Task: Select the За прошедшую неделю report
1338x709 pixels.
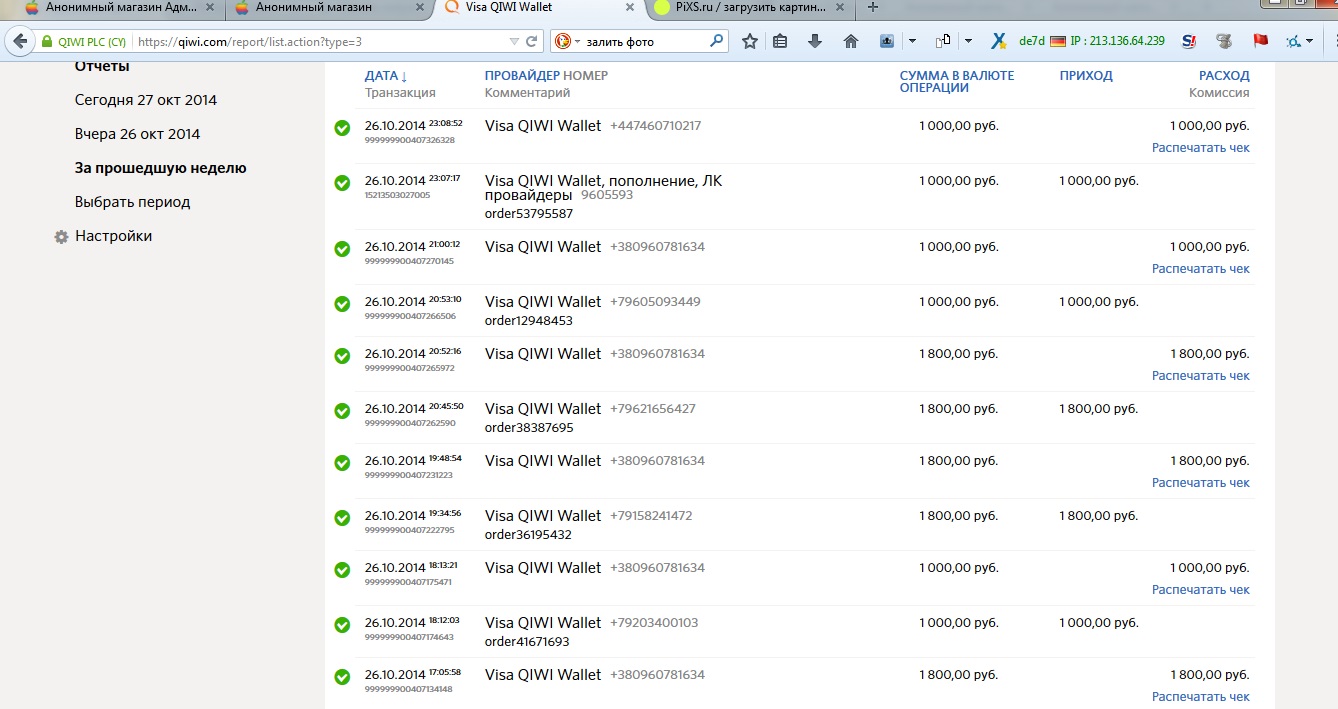Action: click(161, 168)
